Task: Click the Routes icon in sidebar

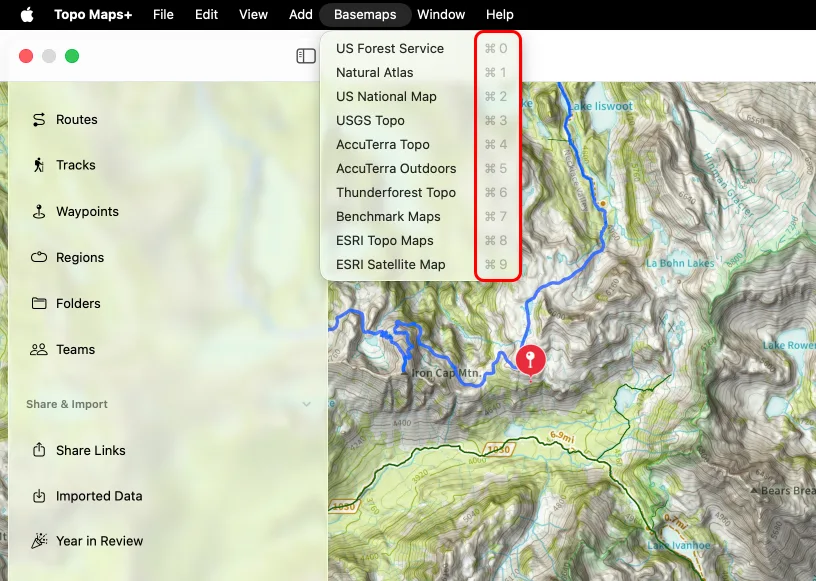Action: click(39, 120)
